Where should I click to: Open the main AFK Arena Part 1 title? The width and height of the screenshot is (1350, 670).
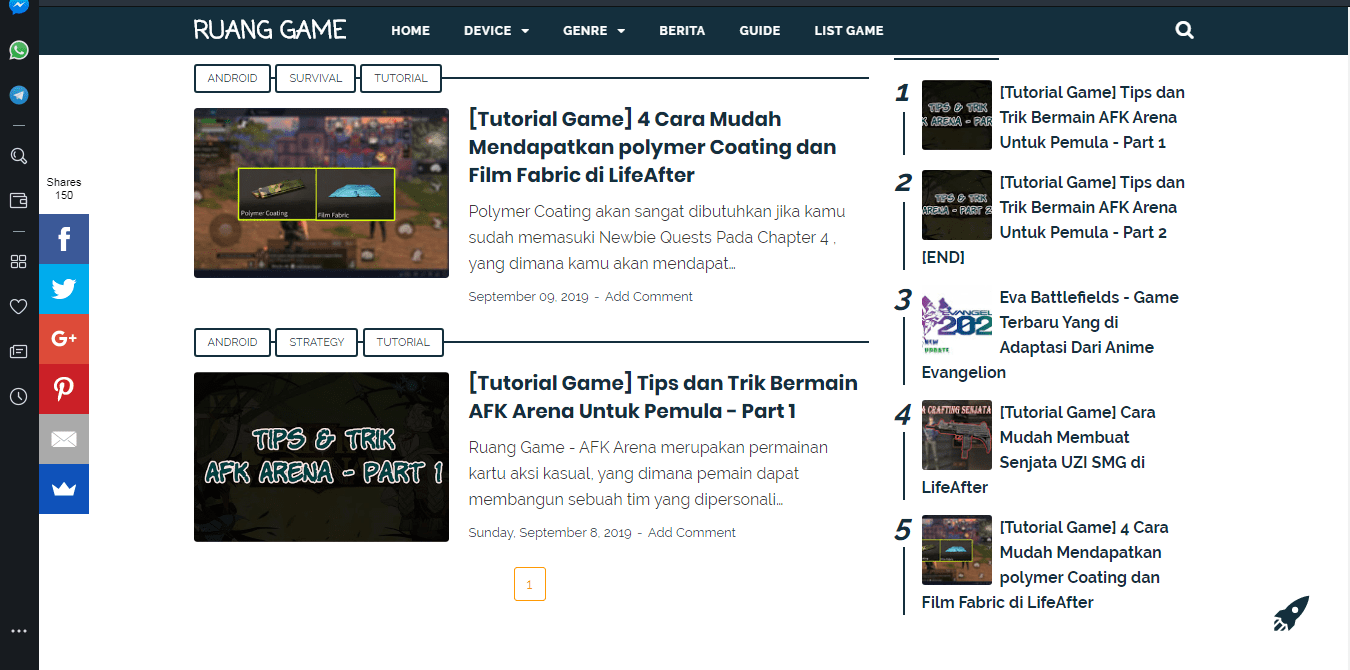[663, 397]
